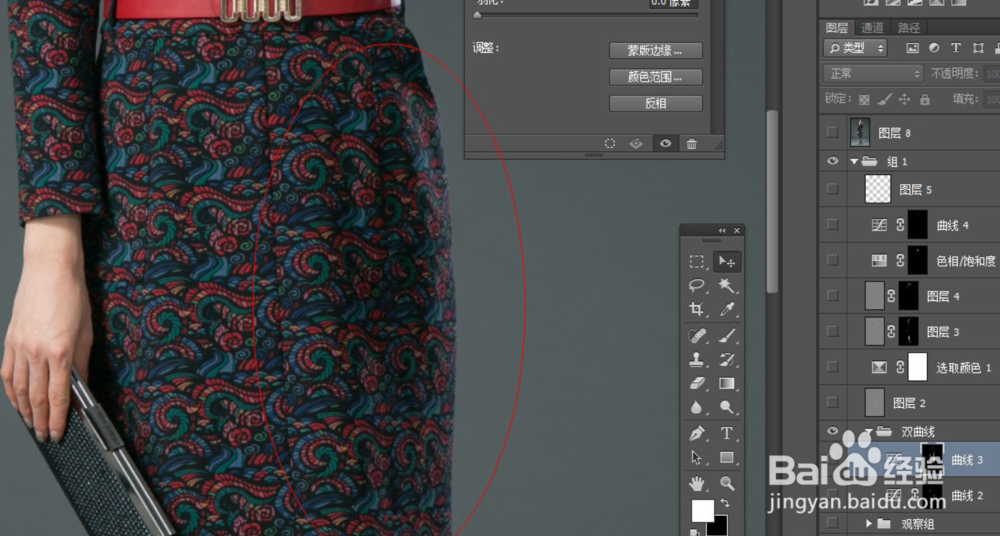Select the Type tool
This screenshot has width=1000, height=536.
click(x=726, y=433)
